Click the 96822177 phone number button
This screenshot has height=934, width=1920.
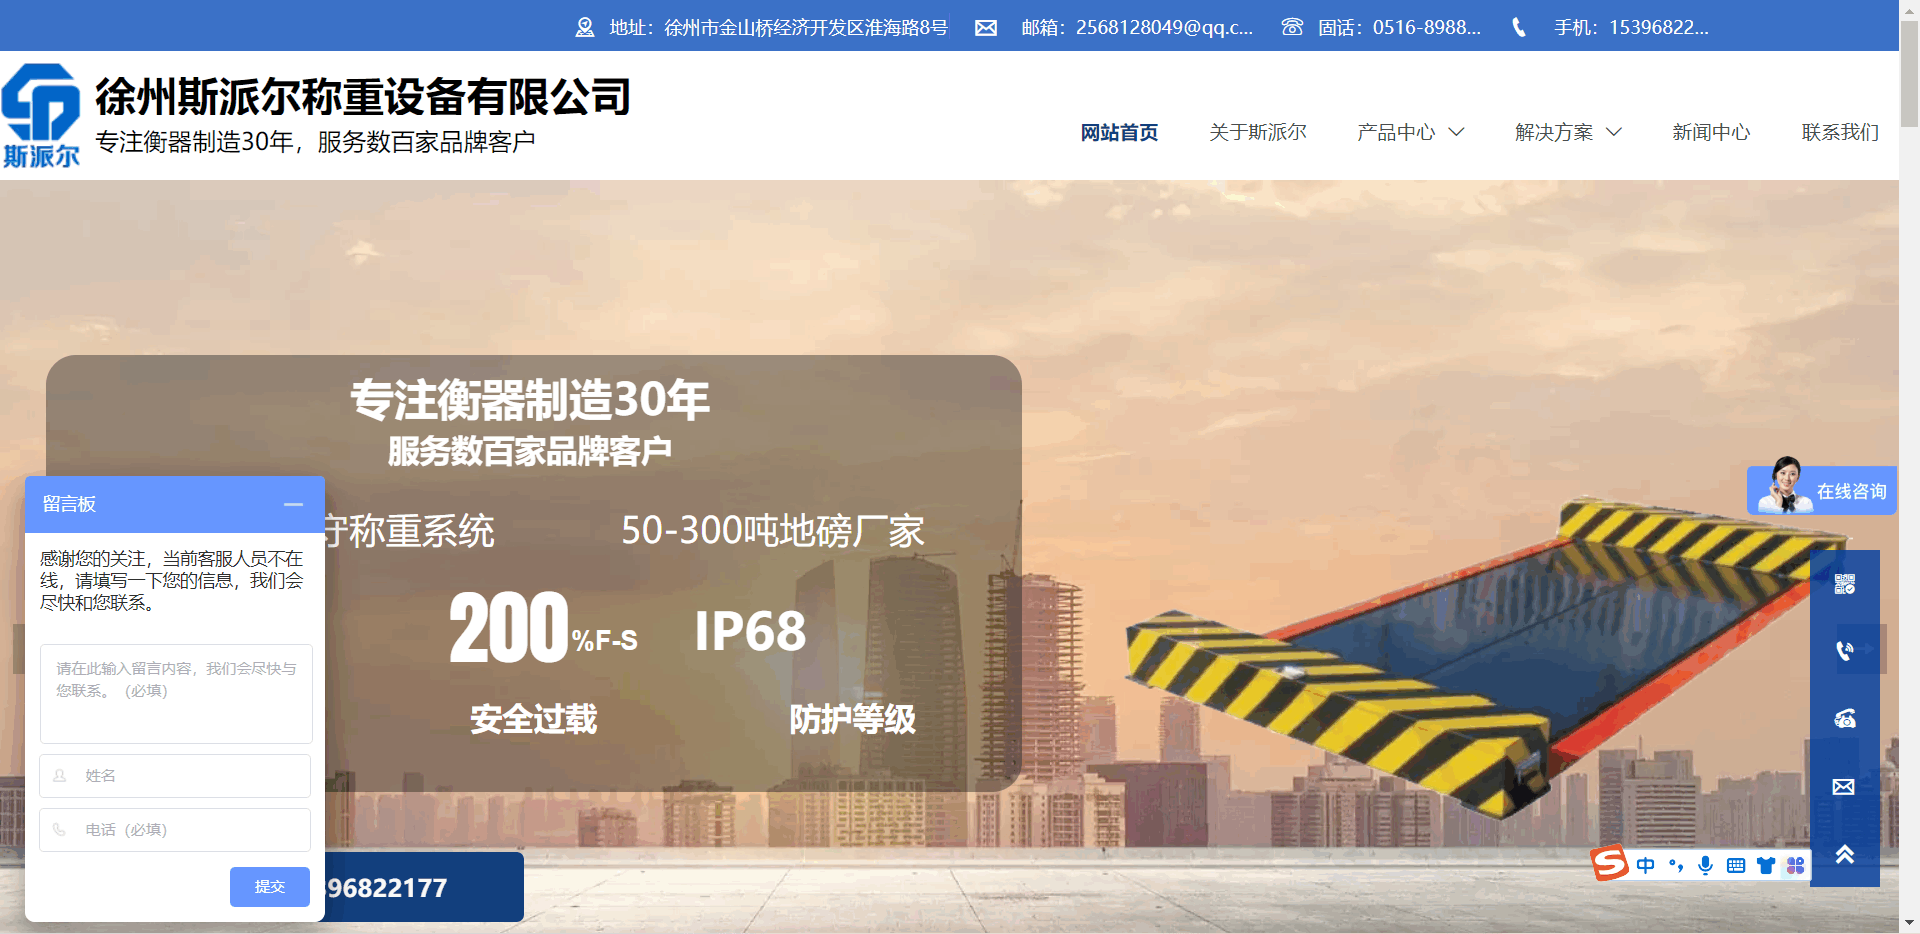[x=422, y=887]
